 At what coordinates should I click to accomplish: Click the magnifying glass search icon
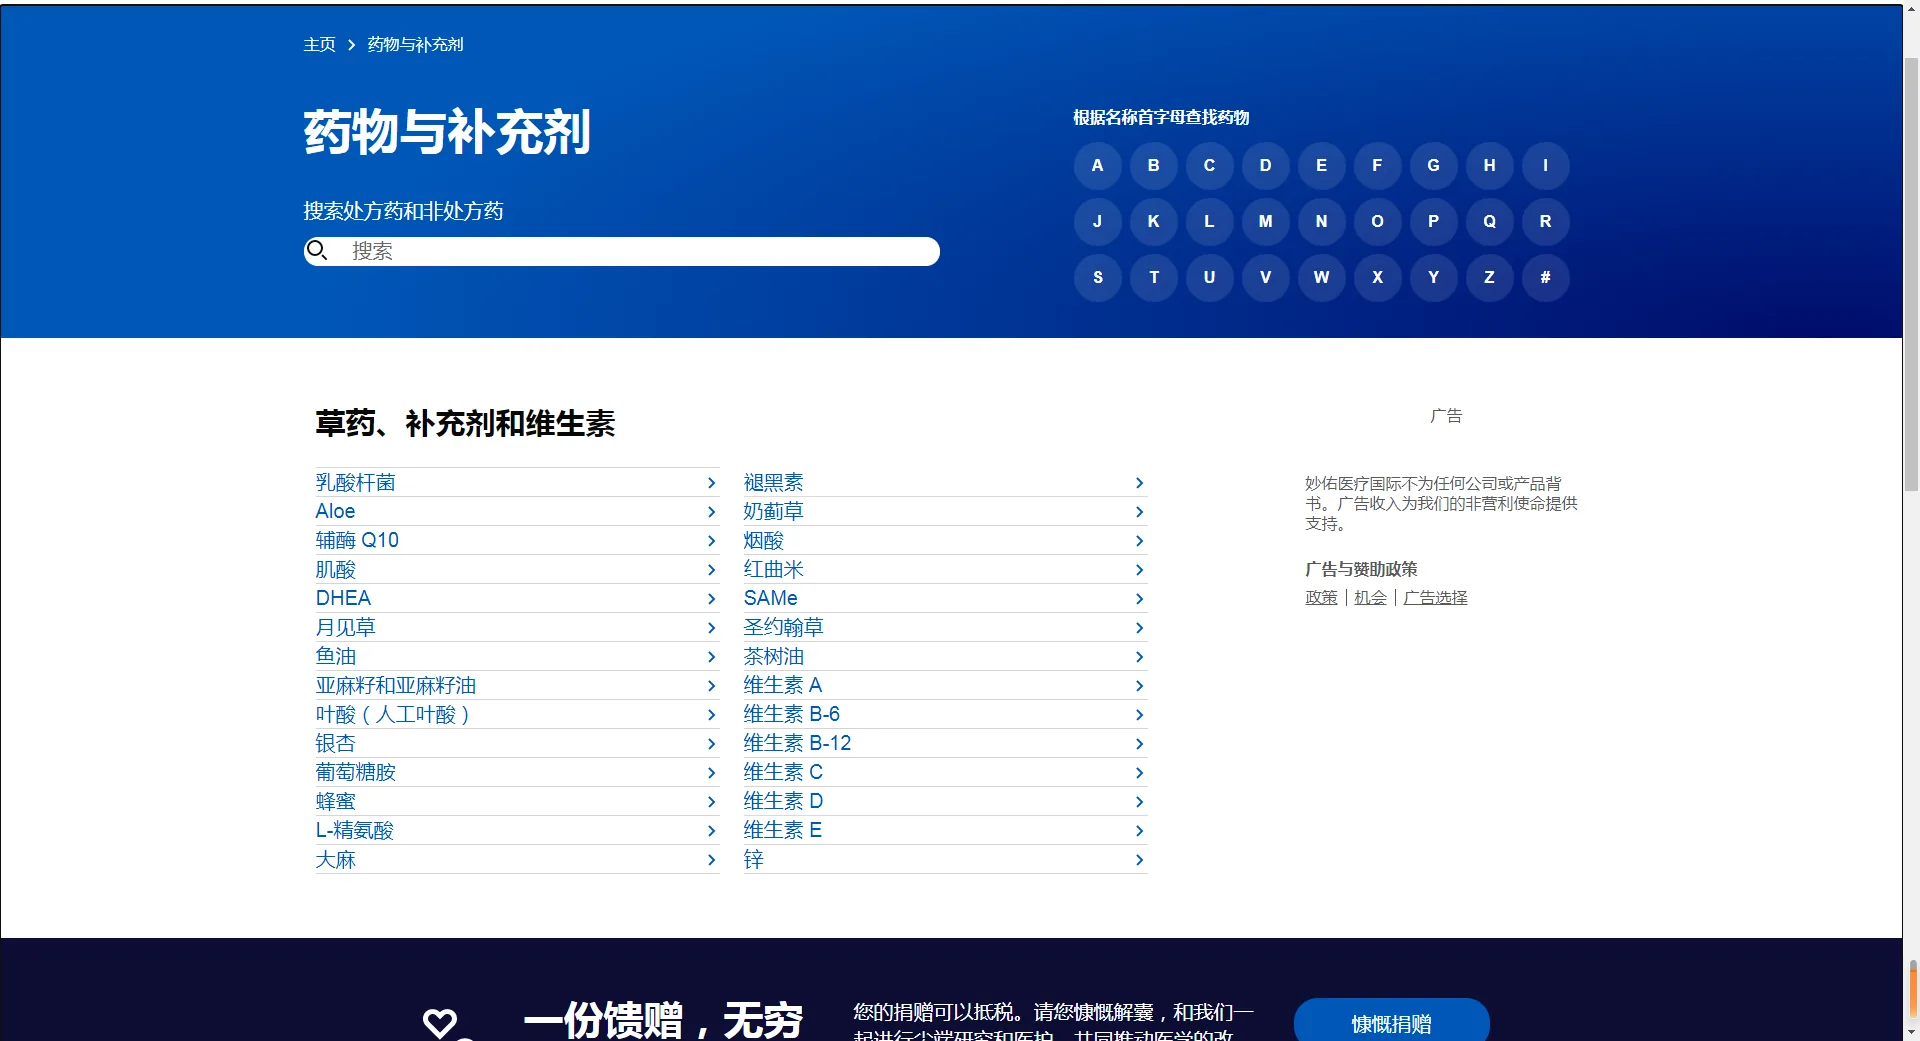tap(317, 250)
